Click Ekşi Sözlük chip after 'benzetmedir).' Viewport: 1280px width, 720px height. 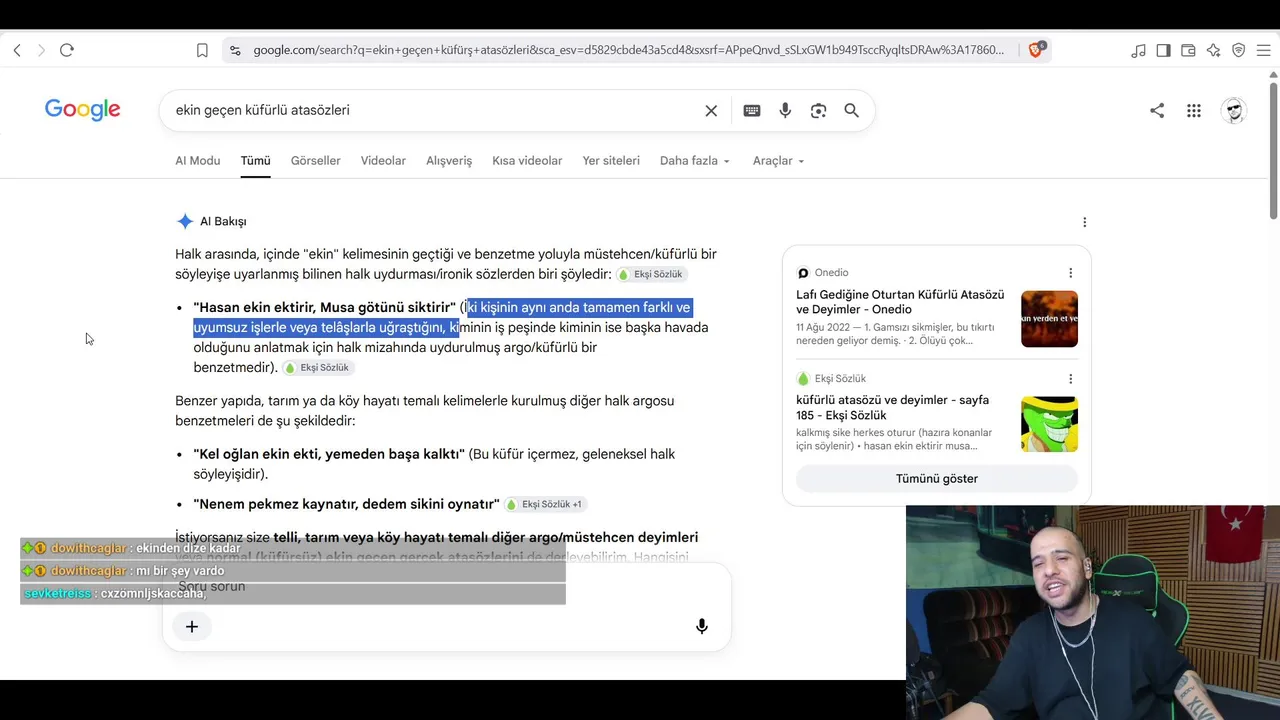click(x=318, y=368)
